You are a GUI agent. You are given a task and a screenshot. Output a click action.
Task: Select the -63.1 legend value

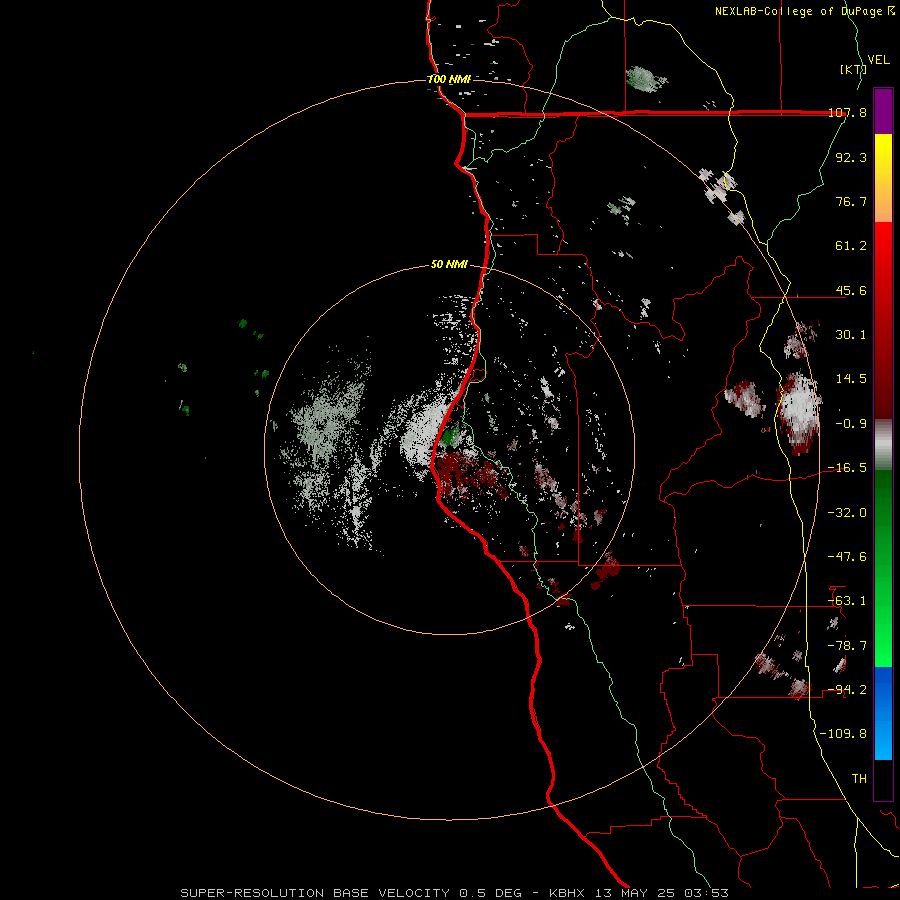click(x=847, y=601)
